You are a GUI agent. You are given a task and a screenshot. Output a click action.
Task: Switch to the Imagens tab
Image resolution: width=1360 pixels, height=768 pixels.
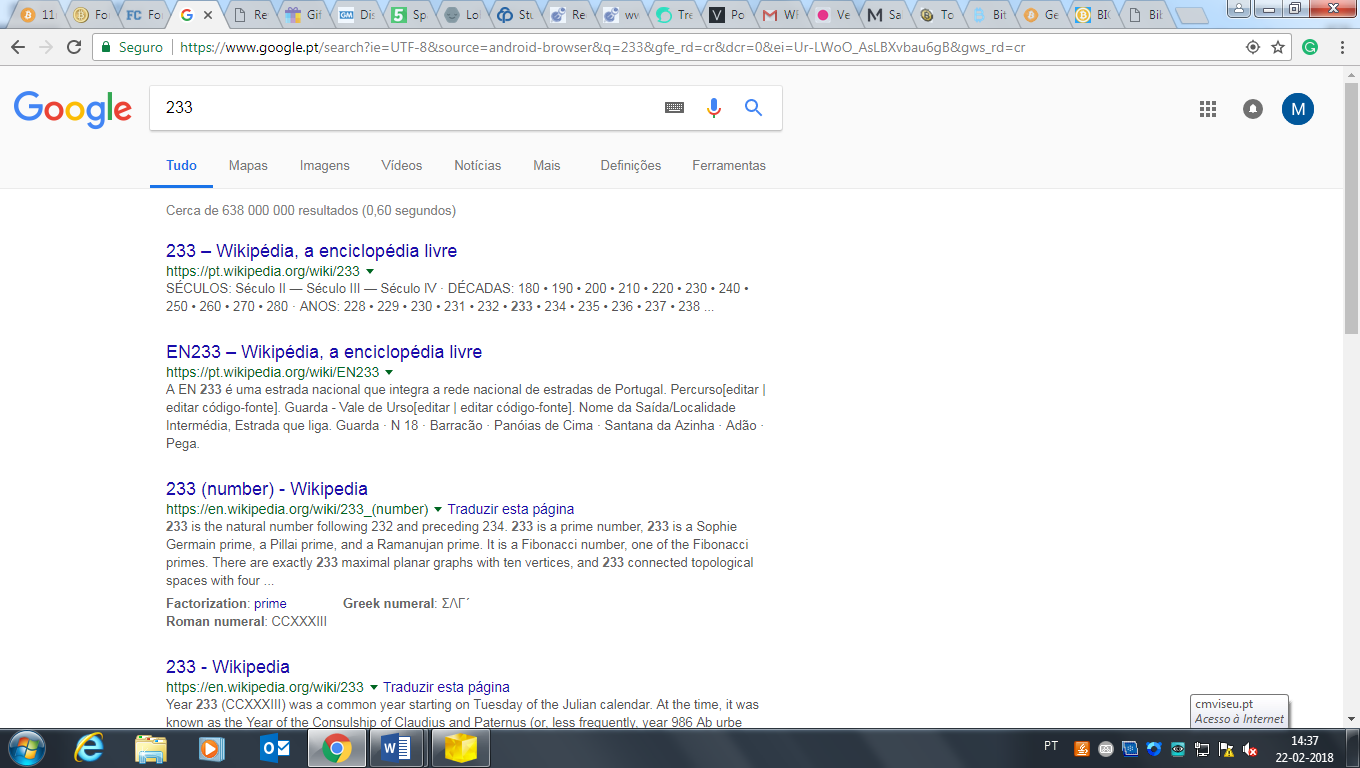click(x=324, y=166)
